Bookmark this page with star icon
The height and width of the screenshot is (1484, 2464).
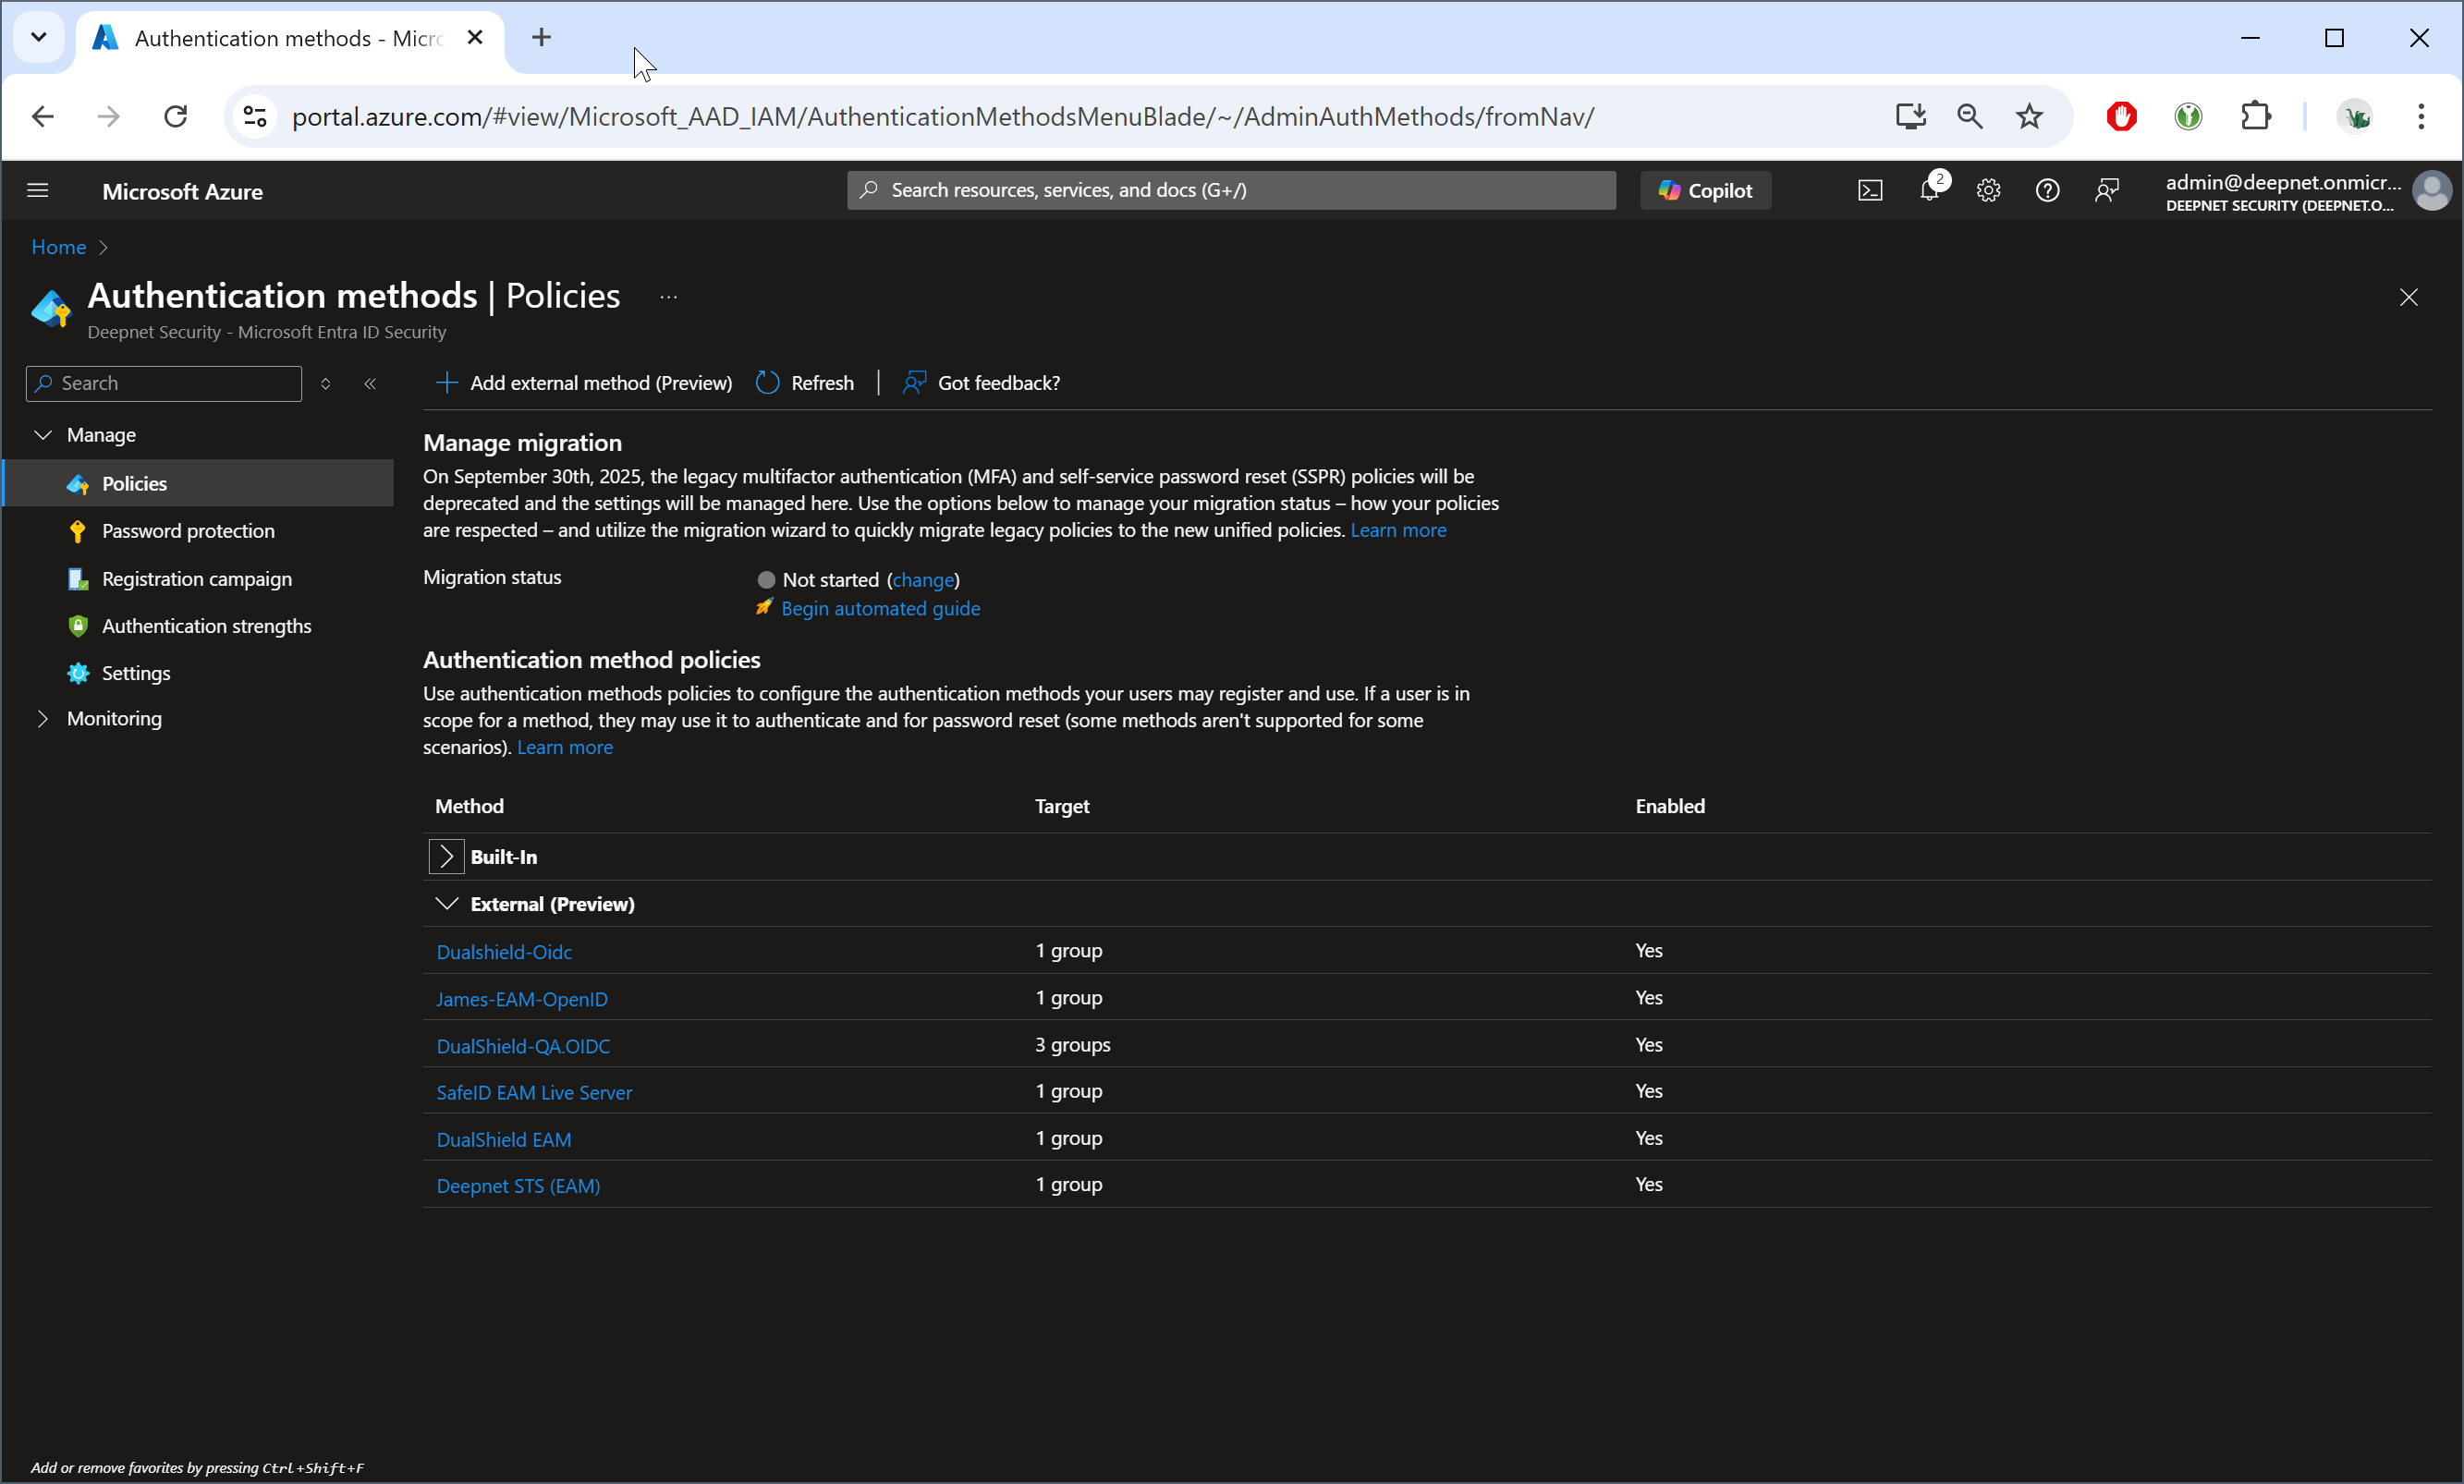pos(2028,117)
